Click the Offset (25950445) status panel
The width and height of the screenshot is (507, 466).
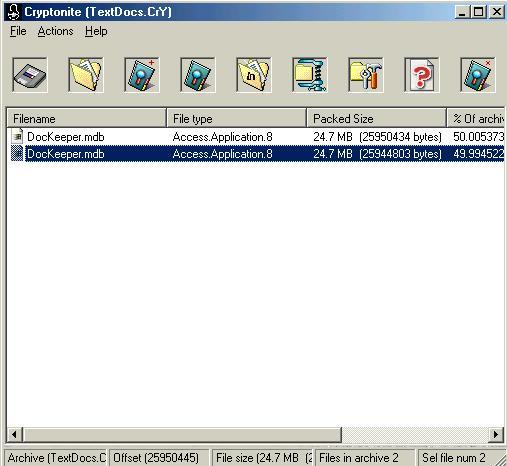(159, 458)
